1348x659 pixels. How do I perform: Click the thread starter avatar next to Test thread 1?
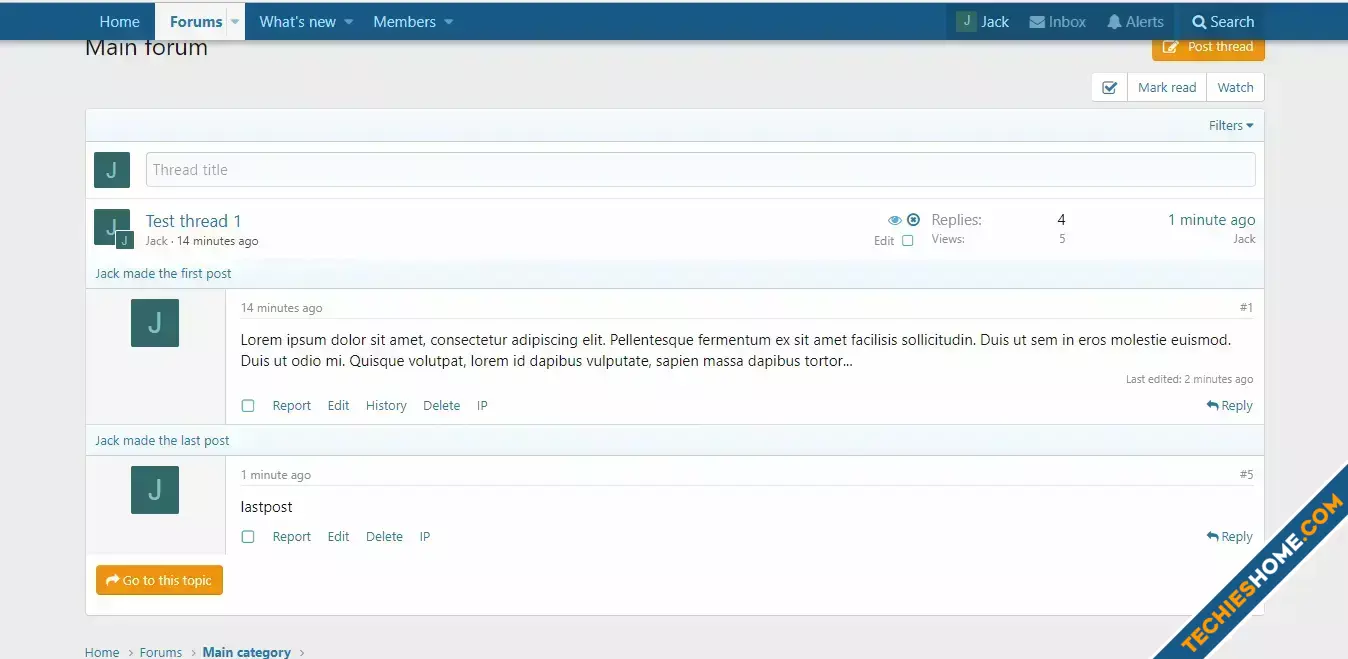coord(112,227)
